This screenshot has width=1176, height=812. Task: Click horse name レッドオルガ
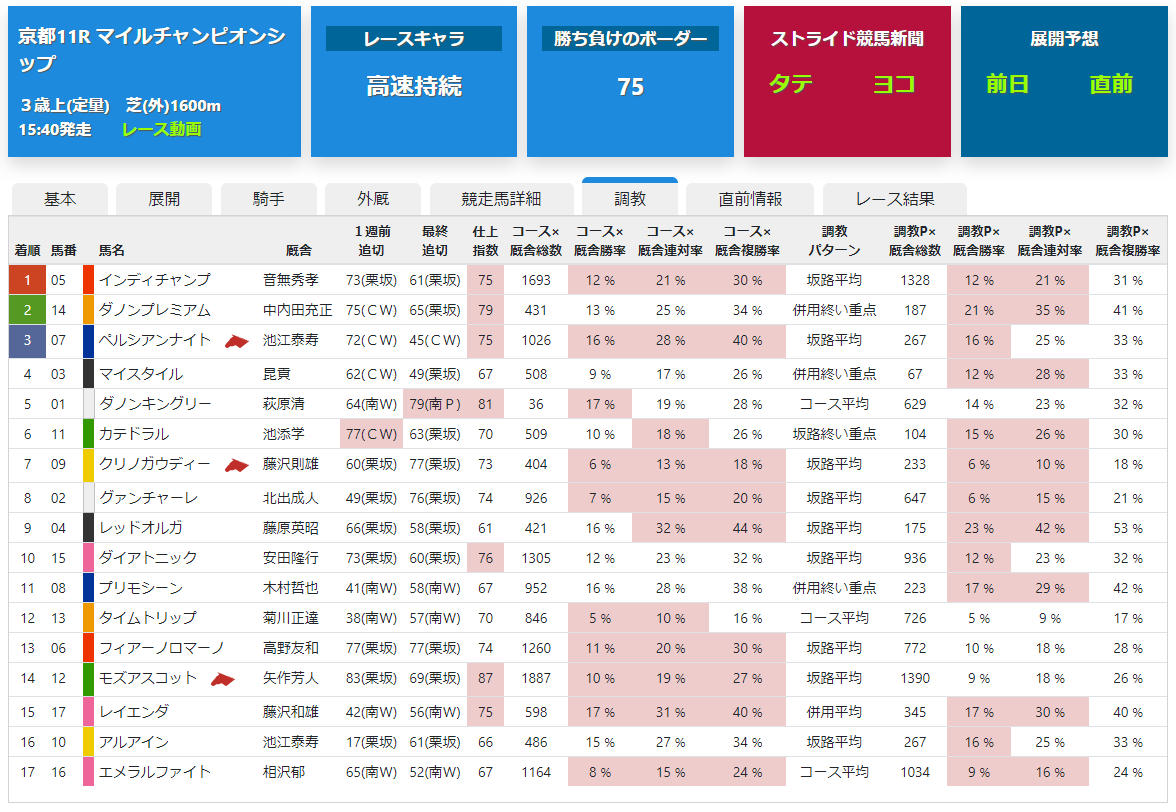(141, 528)
